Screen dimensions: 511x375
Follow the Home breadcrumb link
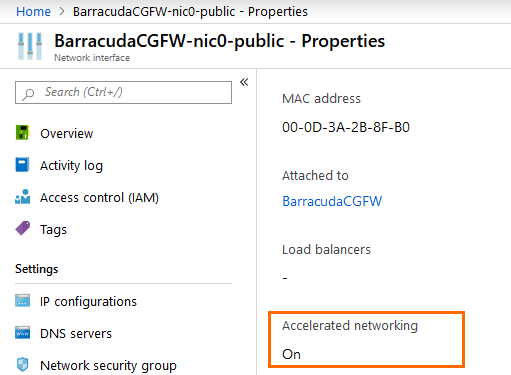click(33, 12)
